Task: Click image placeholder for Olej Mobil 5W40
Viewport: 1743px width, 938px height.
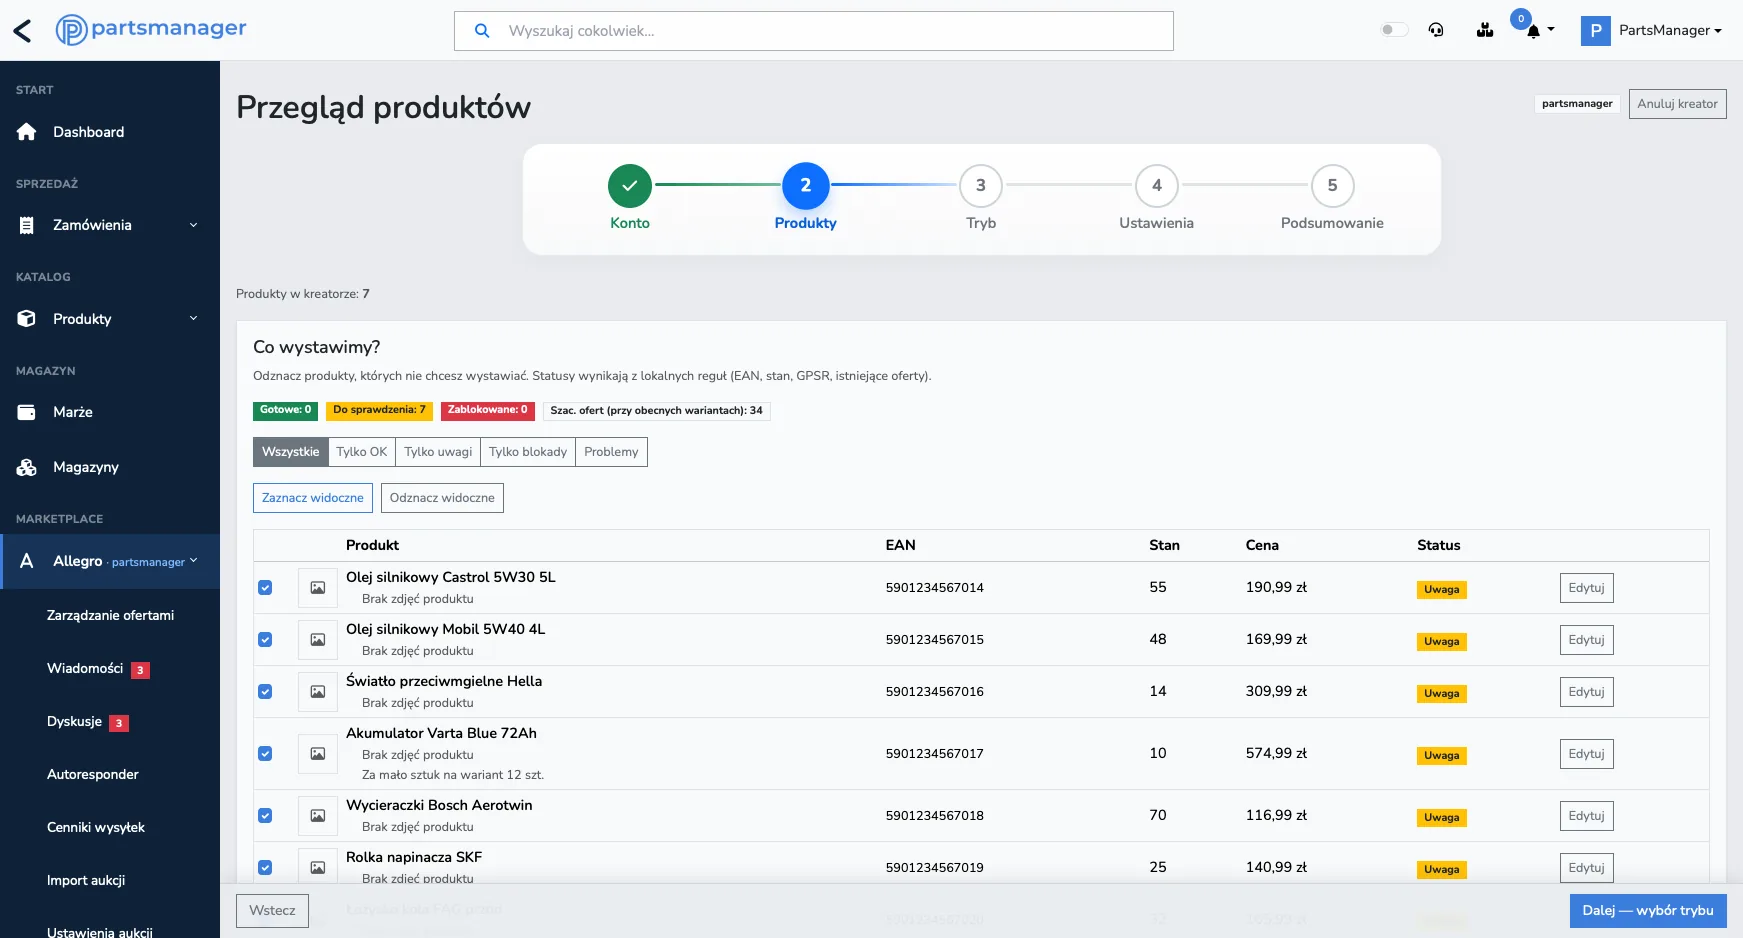Action: coord(317,640)
